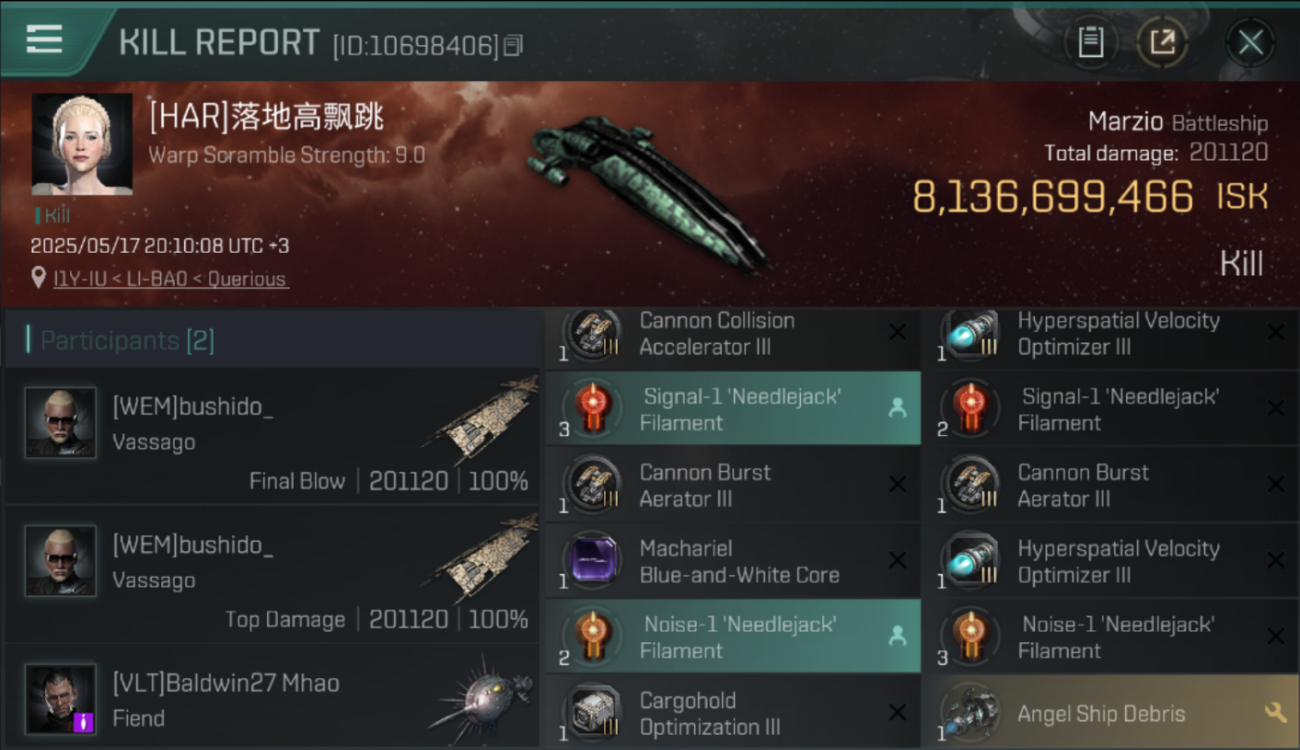Screen dimensions: 1300x750
Task: Select highlighted Signal-1 'Needlejack' Filament entry
Action: [x=733, y=409]
